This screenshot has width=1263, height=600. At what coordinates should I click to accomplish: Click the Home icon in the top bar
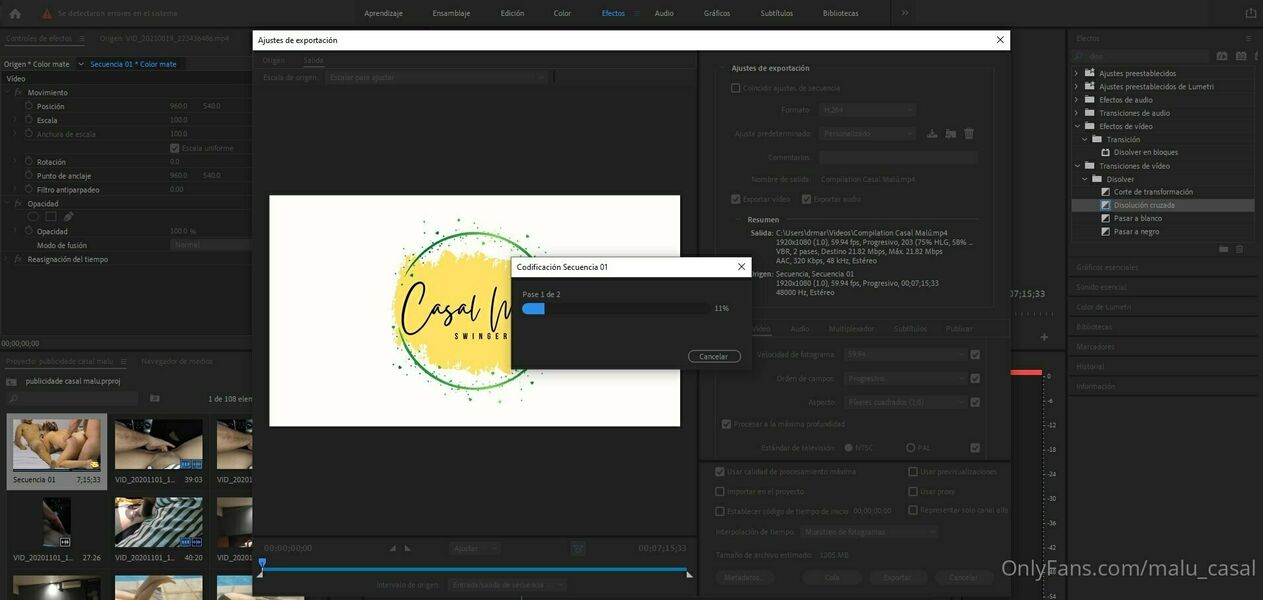tap(15, 13)
